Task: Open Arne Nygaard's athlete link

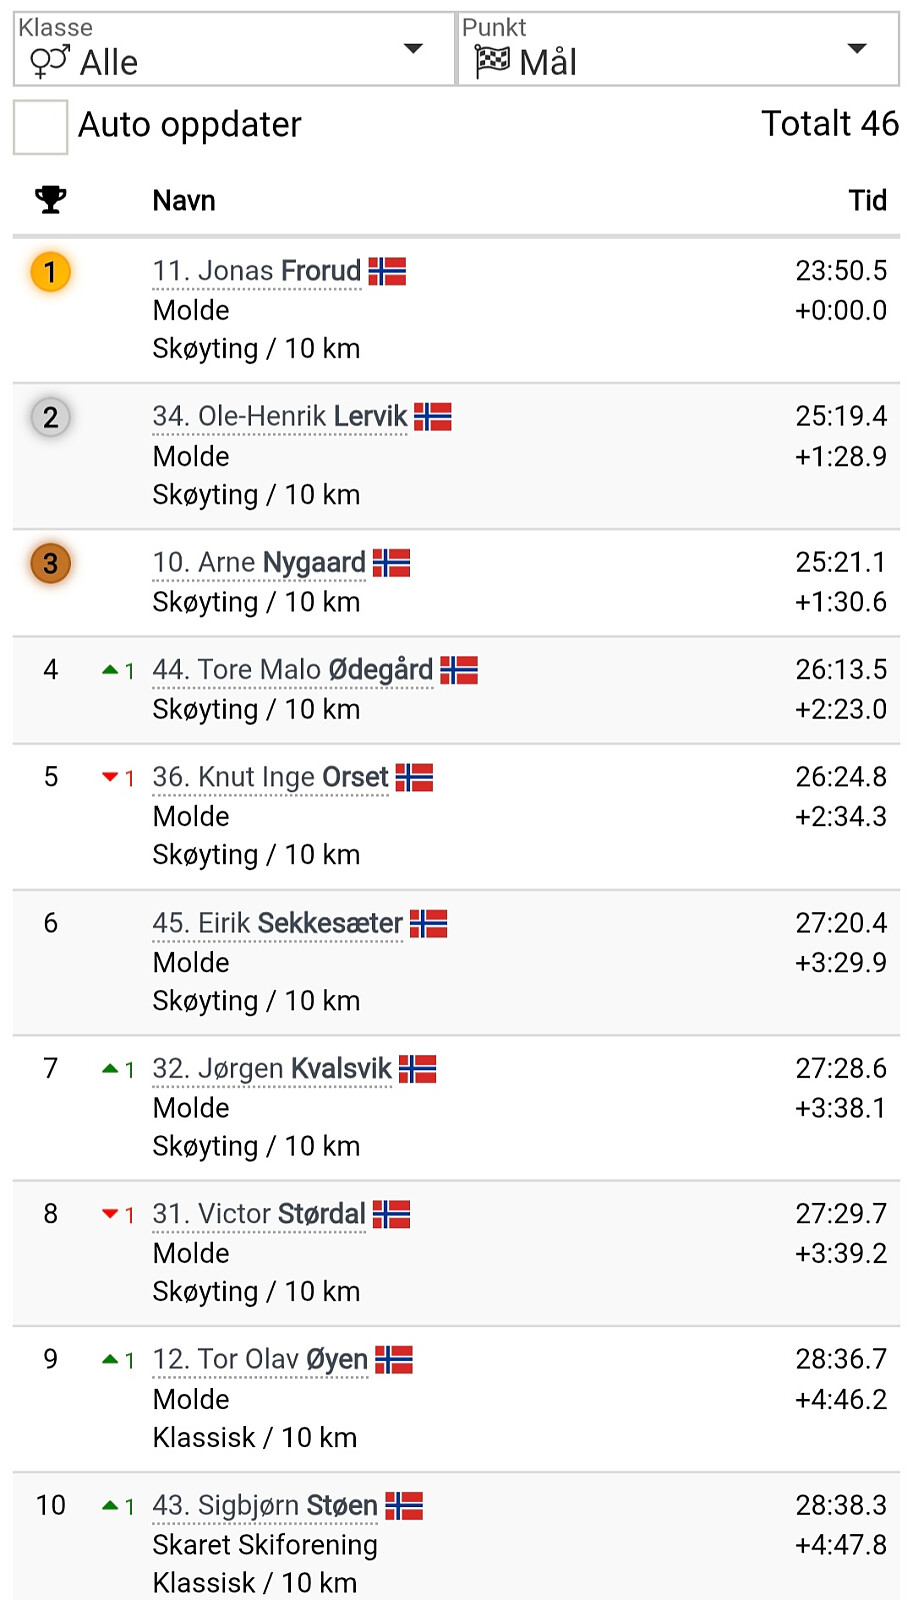Action: click(259, 563)
